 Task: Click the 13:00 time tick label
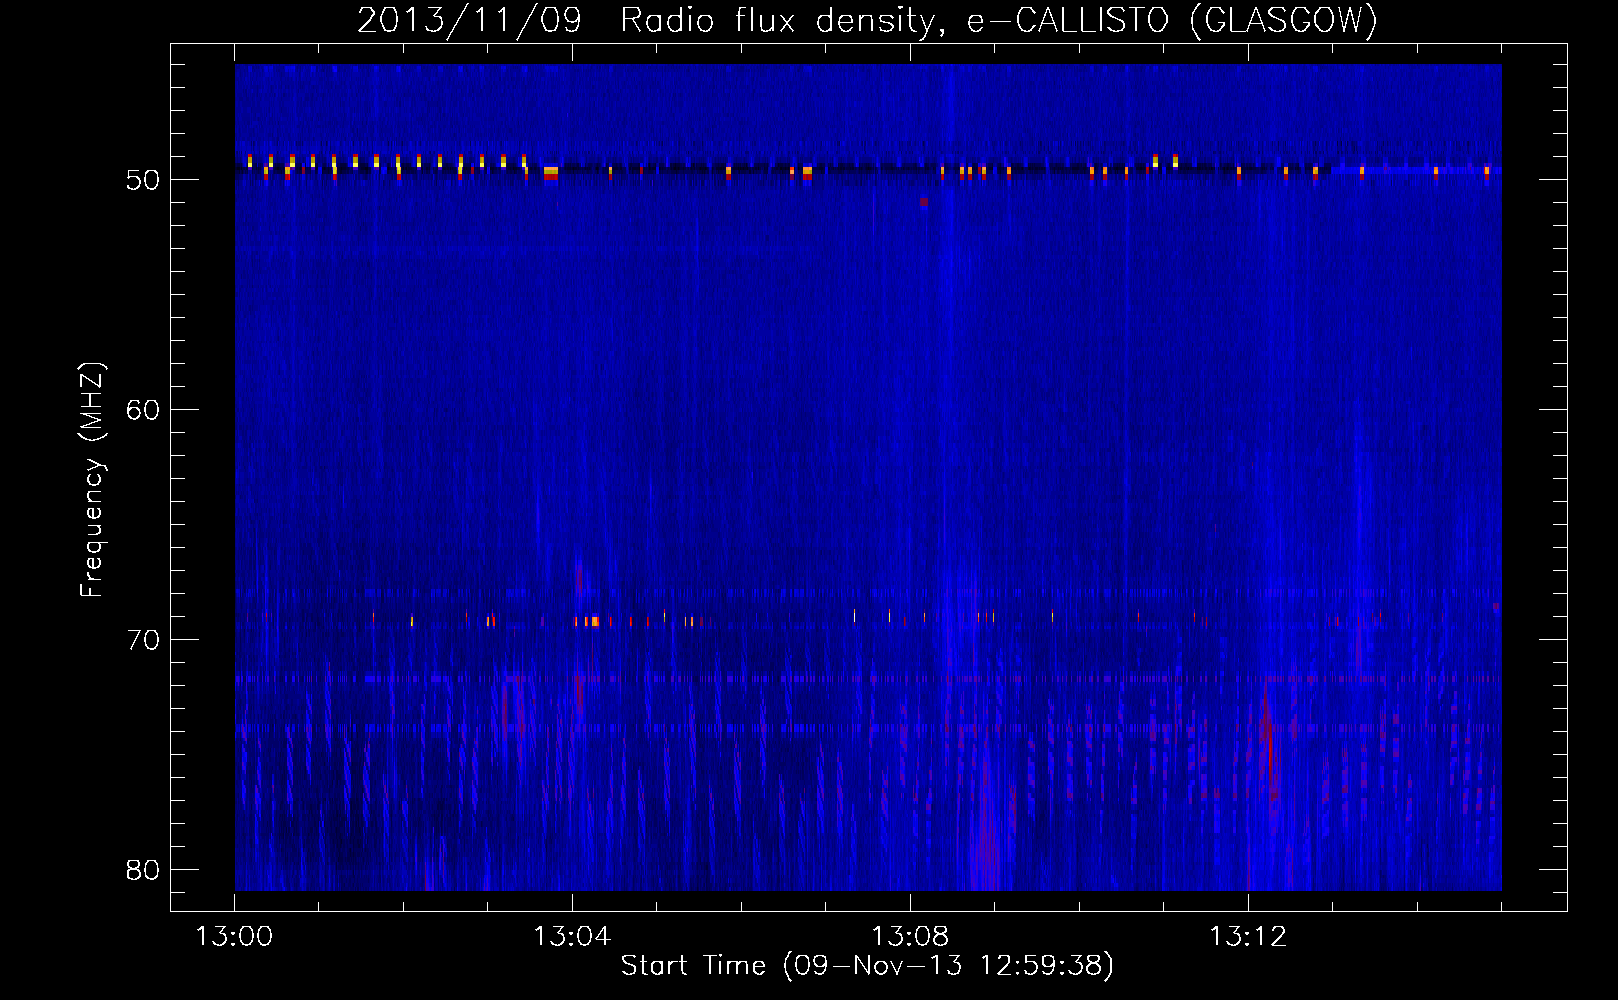[234, 937]
